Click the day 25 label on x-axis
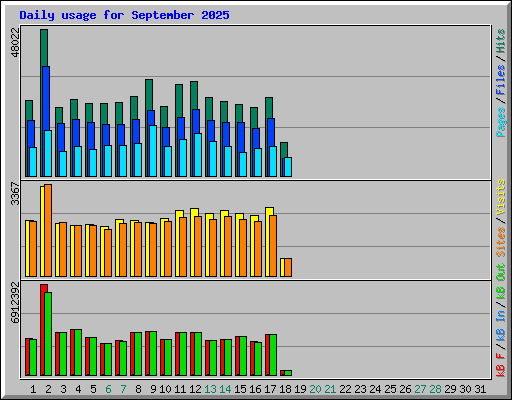 (x=390, y=389)
